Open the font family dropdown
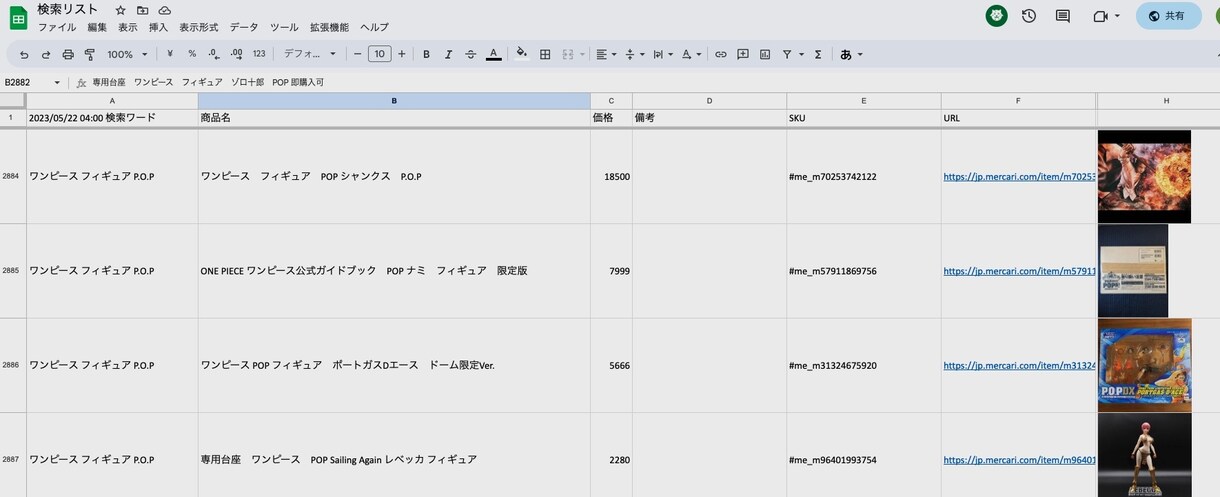The width and height of the screenshot is (1220, 497). [310, 54]
